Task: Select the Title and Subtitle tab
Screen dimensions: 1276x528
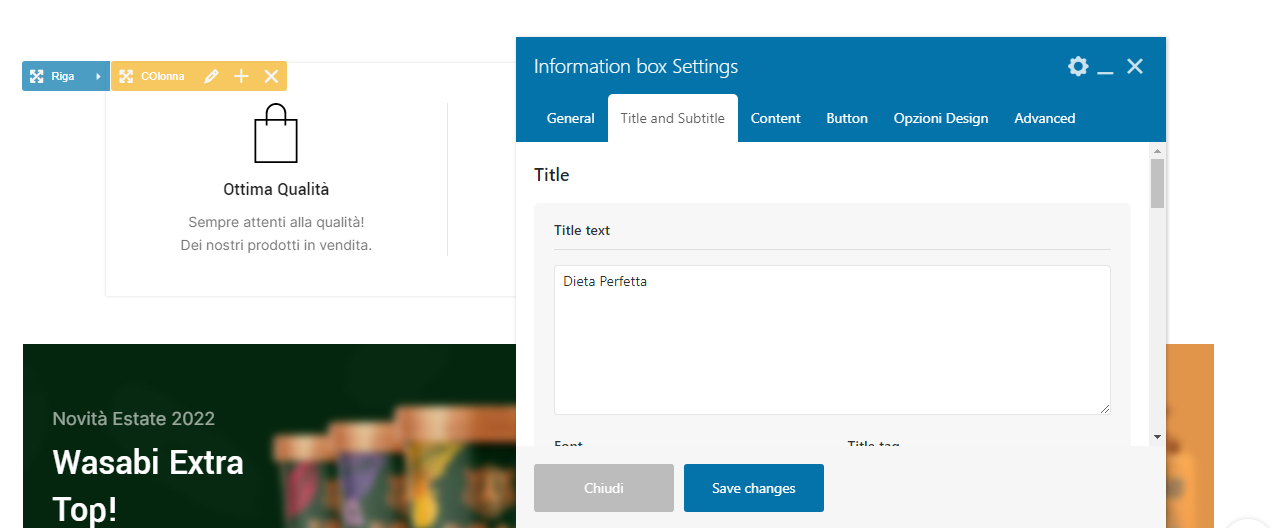Action: click(x=673, y=118)
